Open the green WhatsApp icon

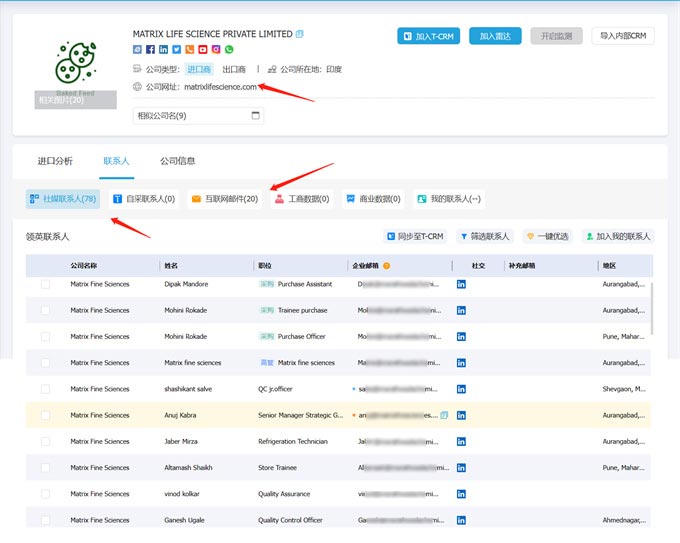229,49
